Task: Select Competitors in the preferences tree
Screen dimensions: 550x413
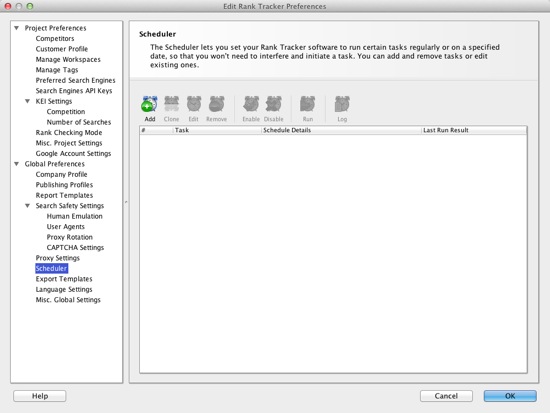Action: [55, 38]
